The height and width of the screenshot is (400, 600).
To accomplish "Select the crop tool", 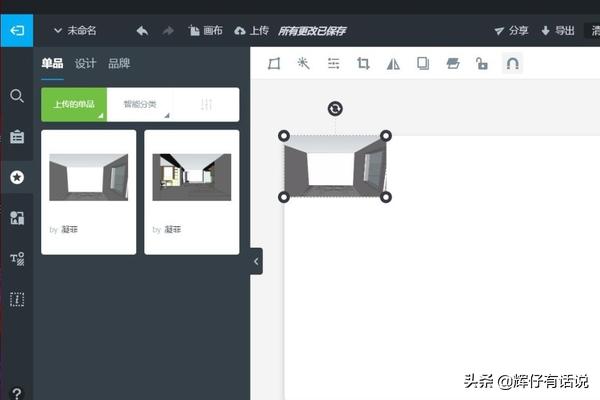I will (x=363, y=64).
